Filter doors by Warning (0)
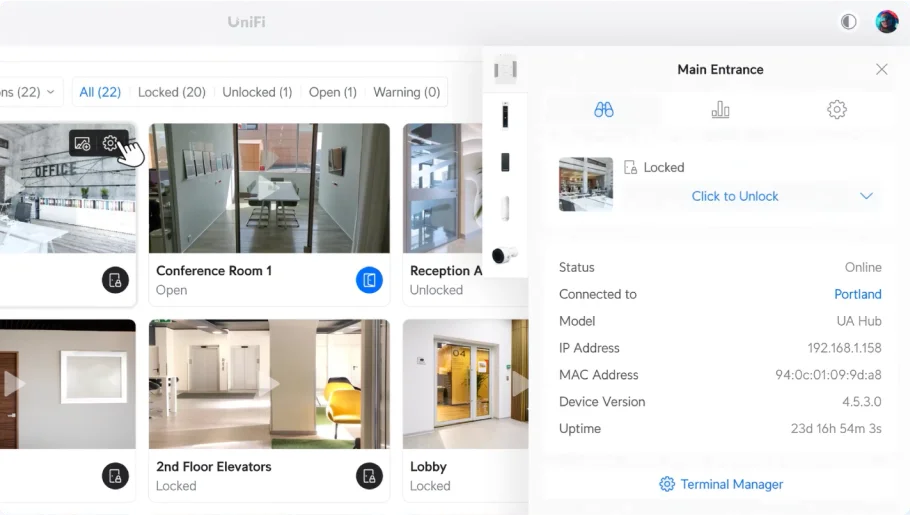This screenshot has width=910, height=515. point(406,92)
